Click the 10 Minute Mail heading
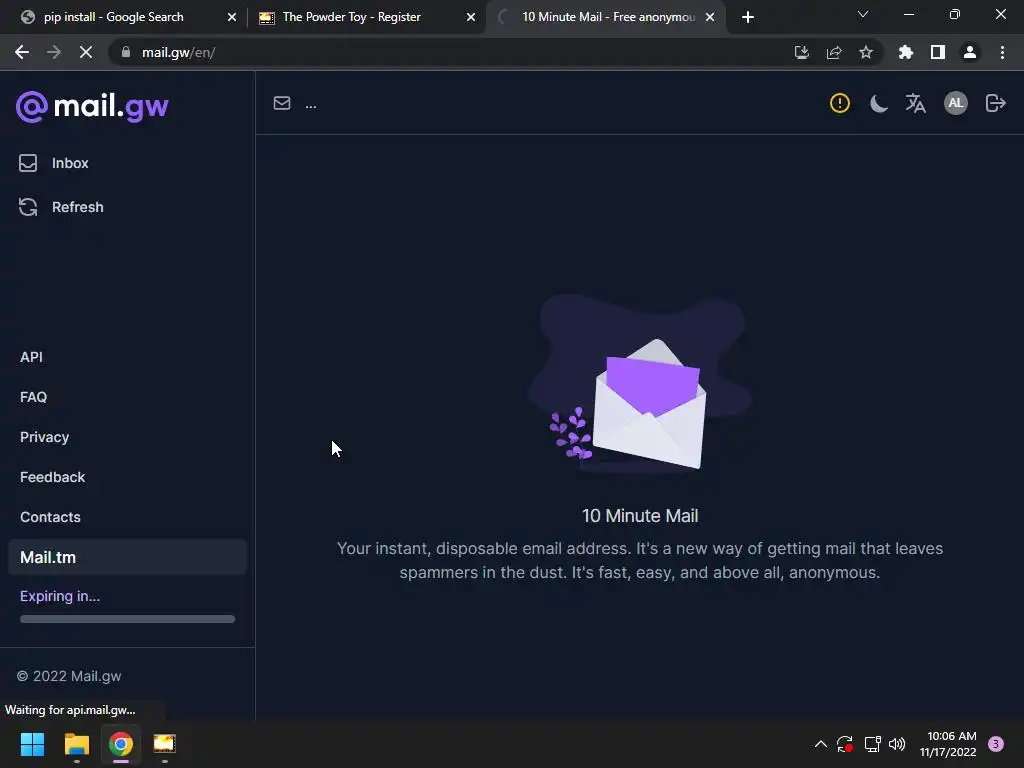 (x=640, y=516)
